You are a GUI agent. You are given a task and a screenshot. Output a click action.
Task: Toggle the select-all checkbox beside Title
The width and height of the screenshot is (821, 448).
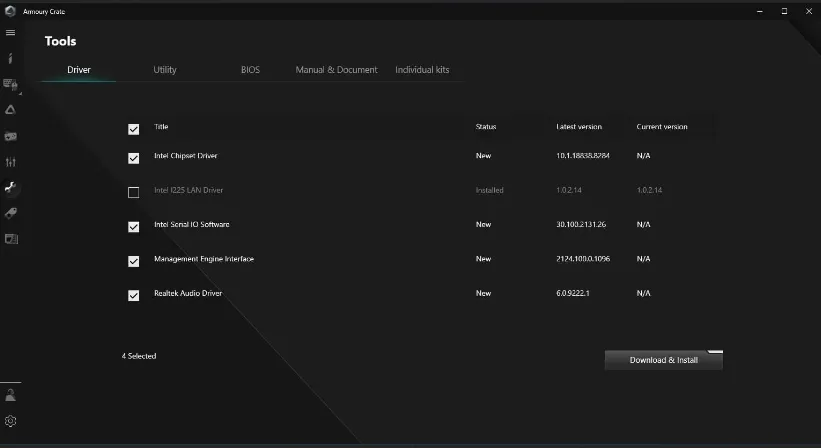(x=134, y=129)
